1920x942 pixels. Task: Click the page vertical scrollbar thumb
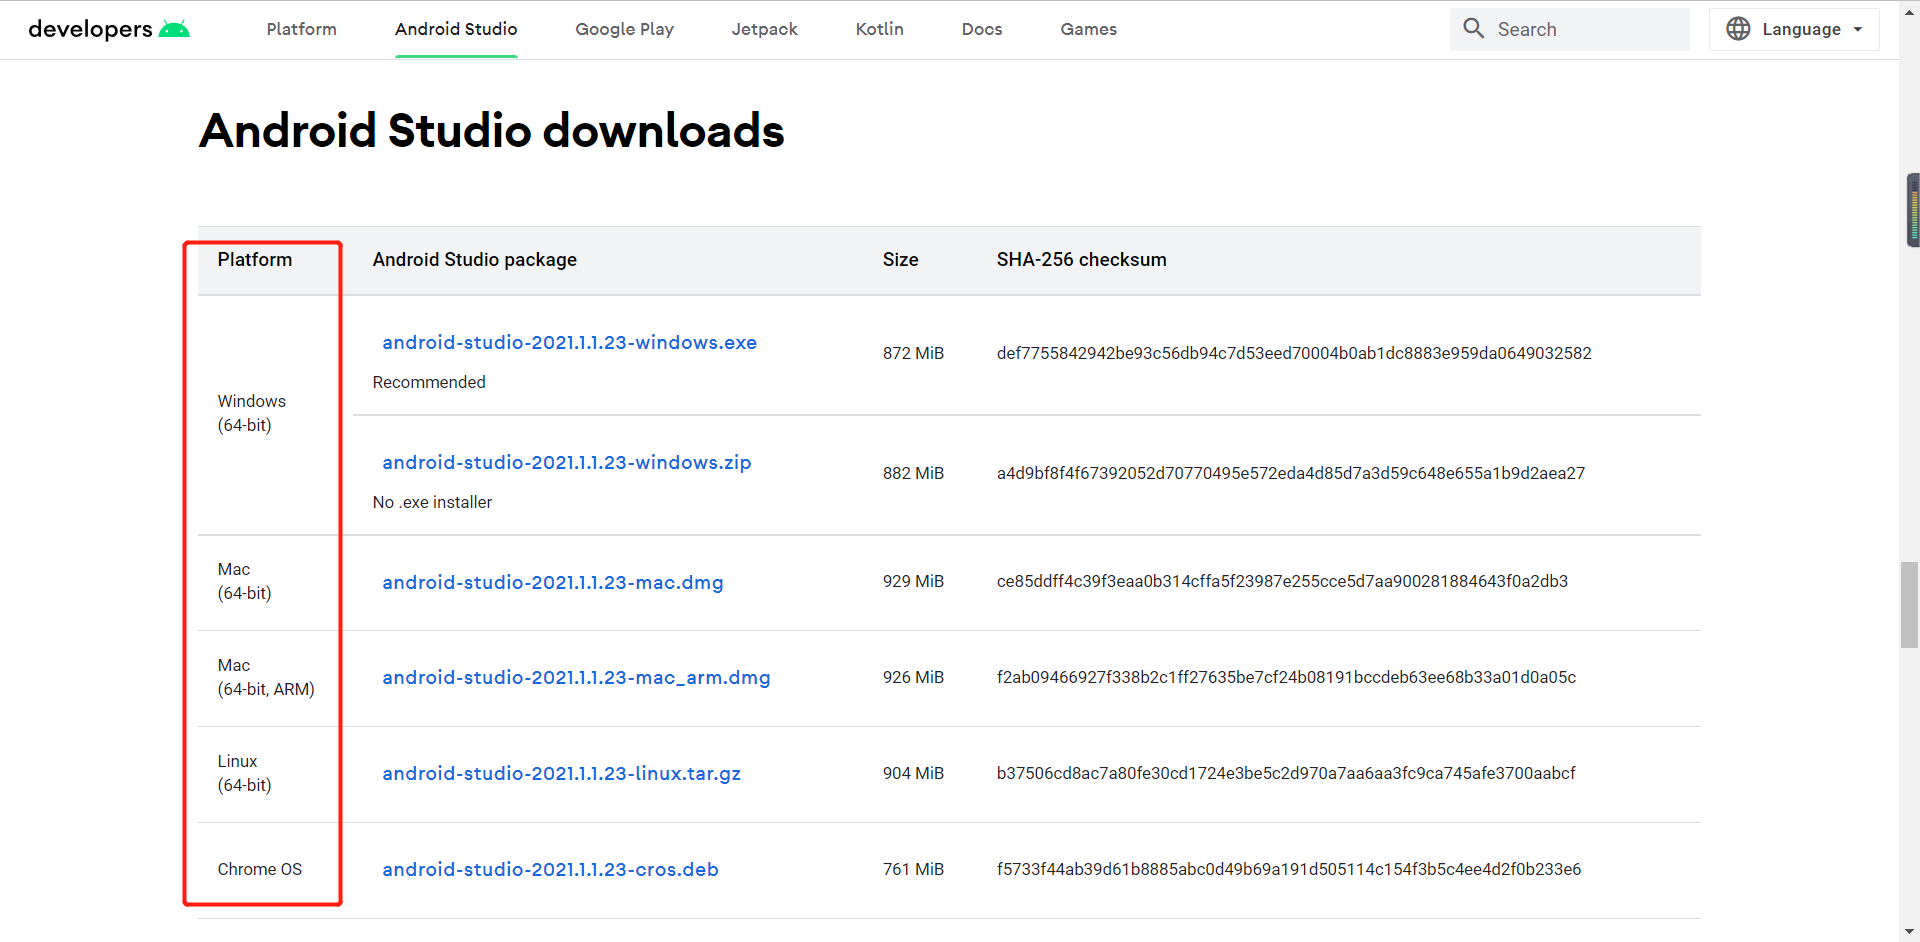[x=1909, y=605]
